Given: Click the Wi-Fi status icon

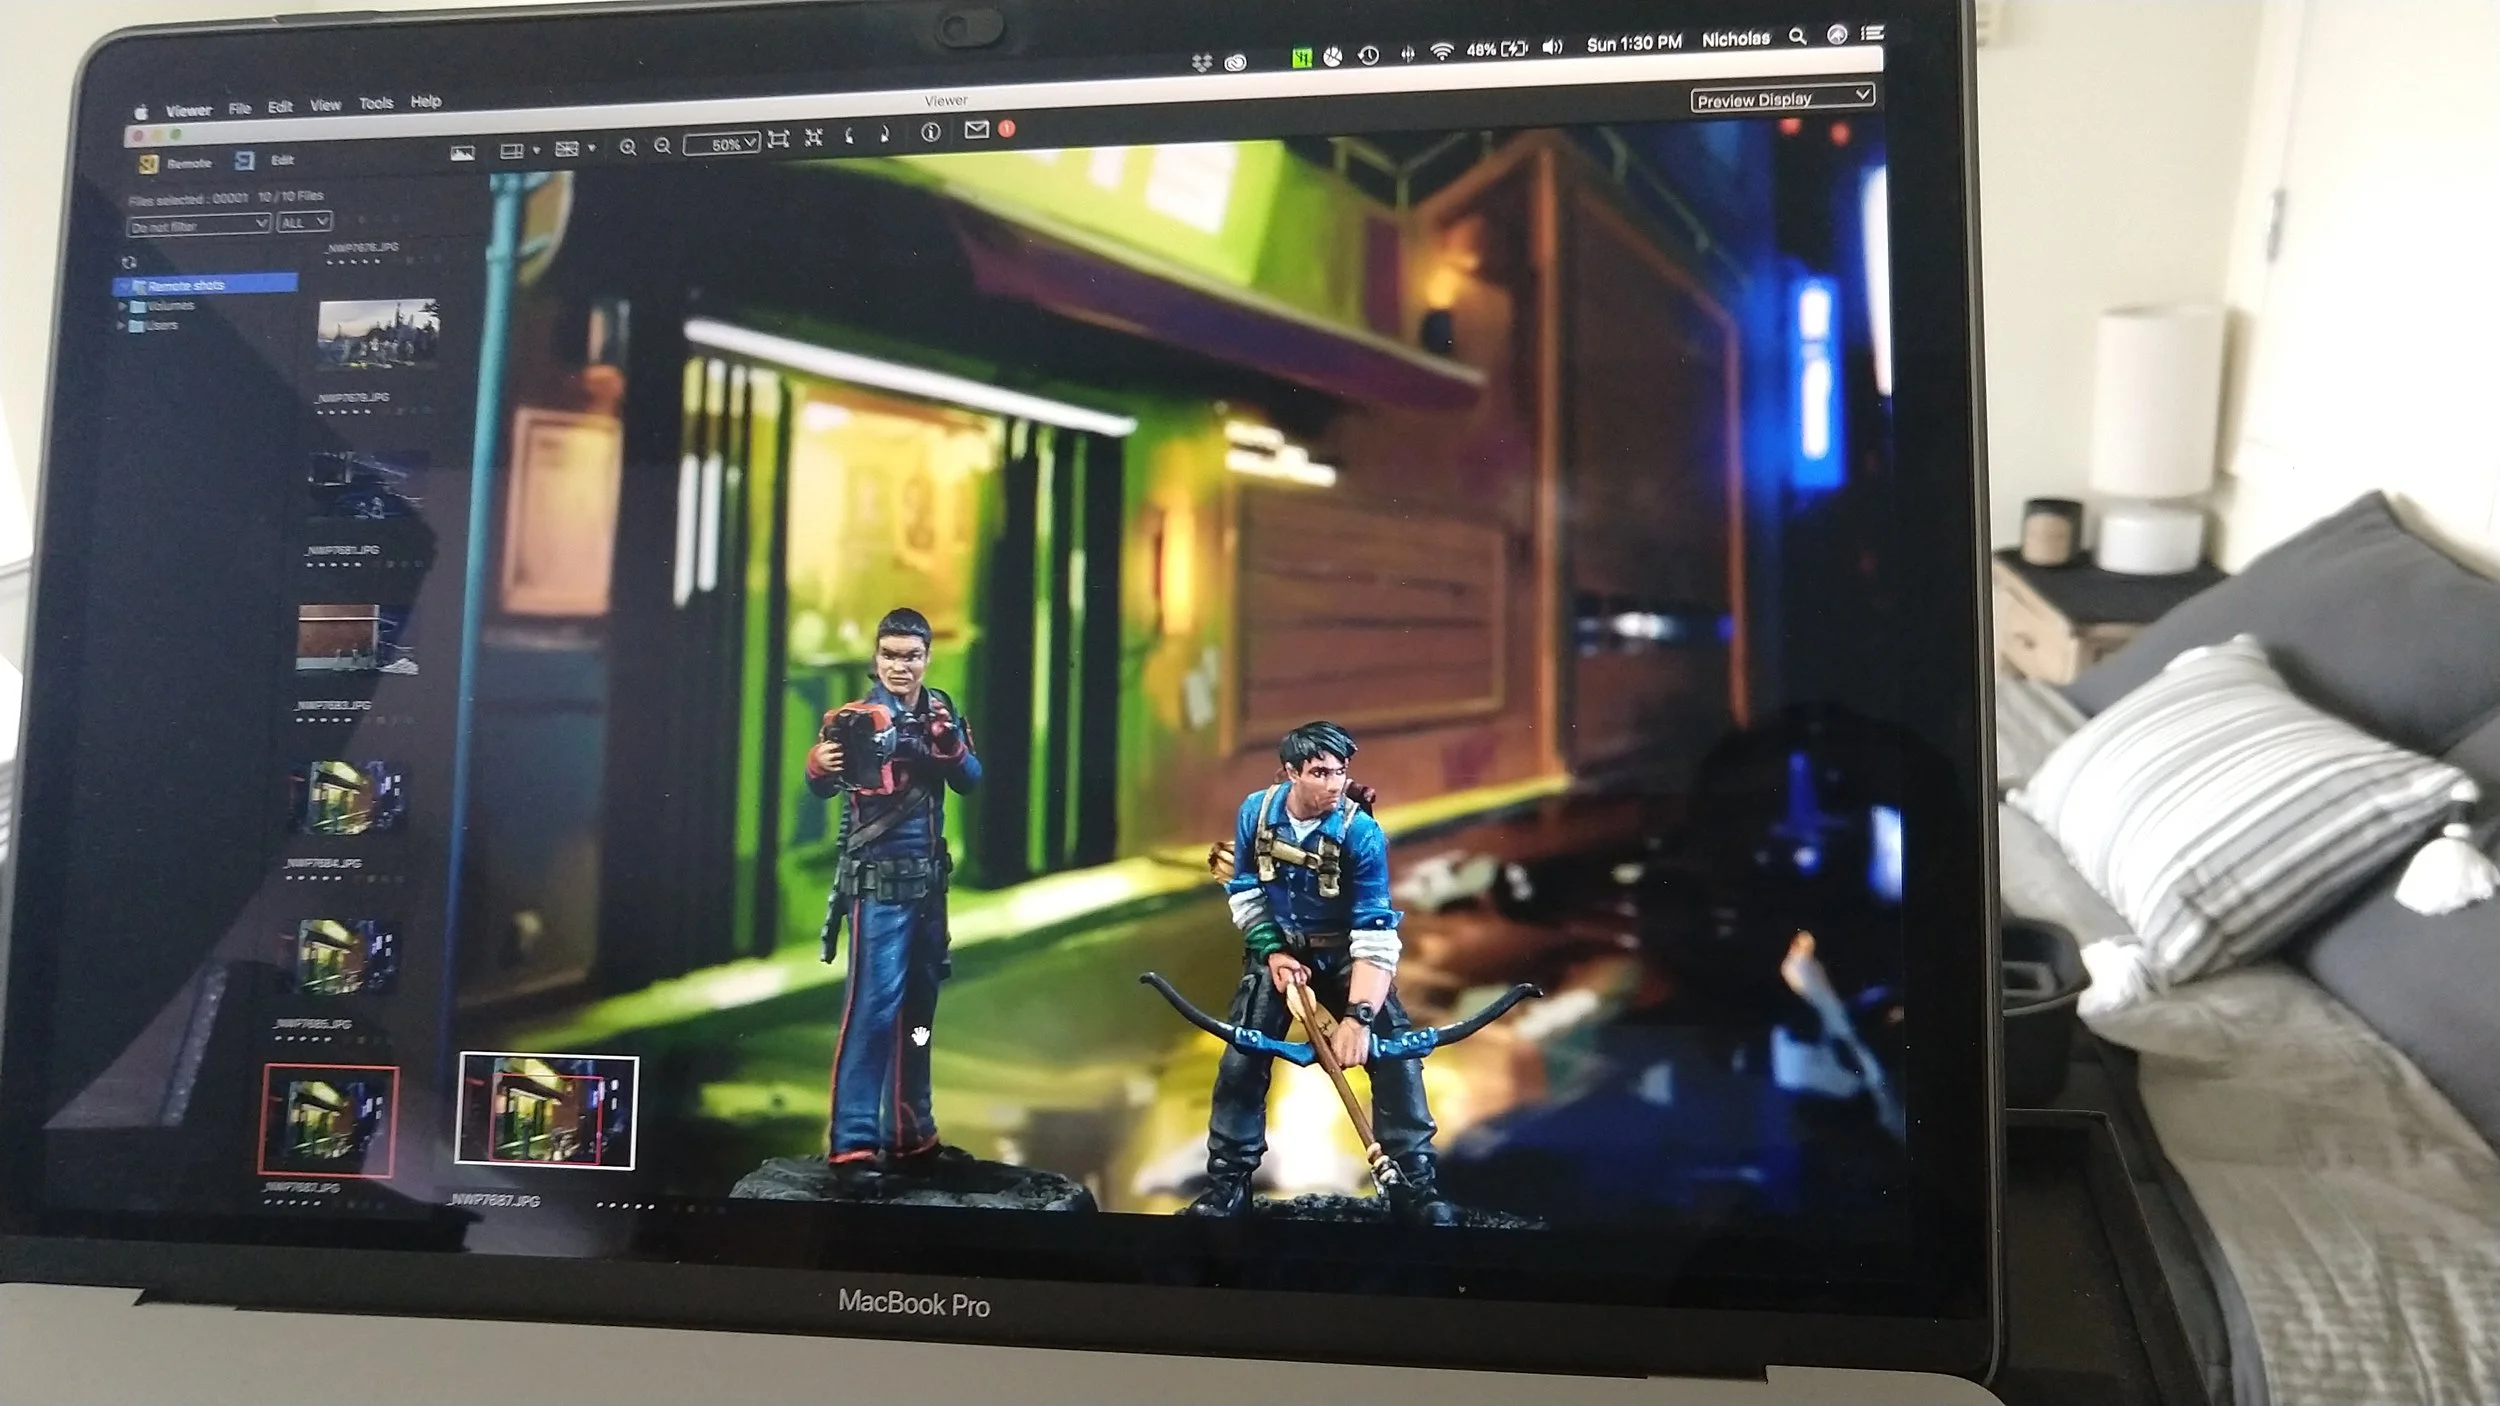Looking at the screenshot, I should click(1441, 51).
